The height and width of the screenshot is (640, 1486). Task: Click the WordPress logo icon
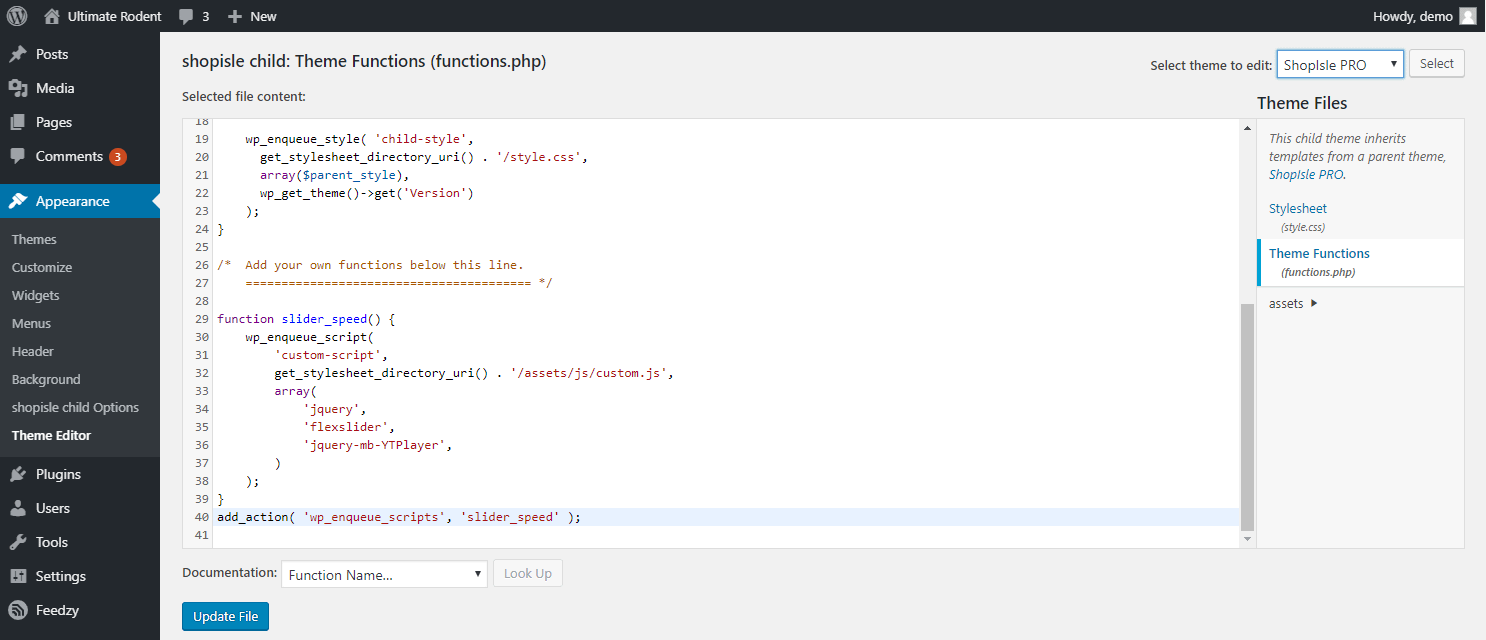(17, 16)
